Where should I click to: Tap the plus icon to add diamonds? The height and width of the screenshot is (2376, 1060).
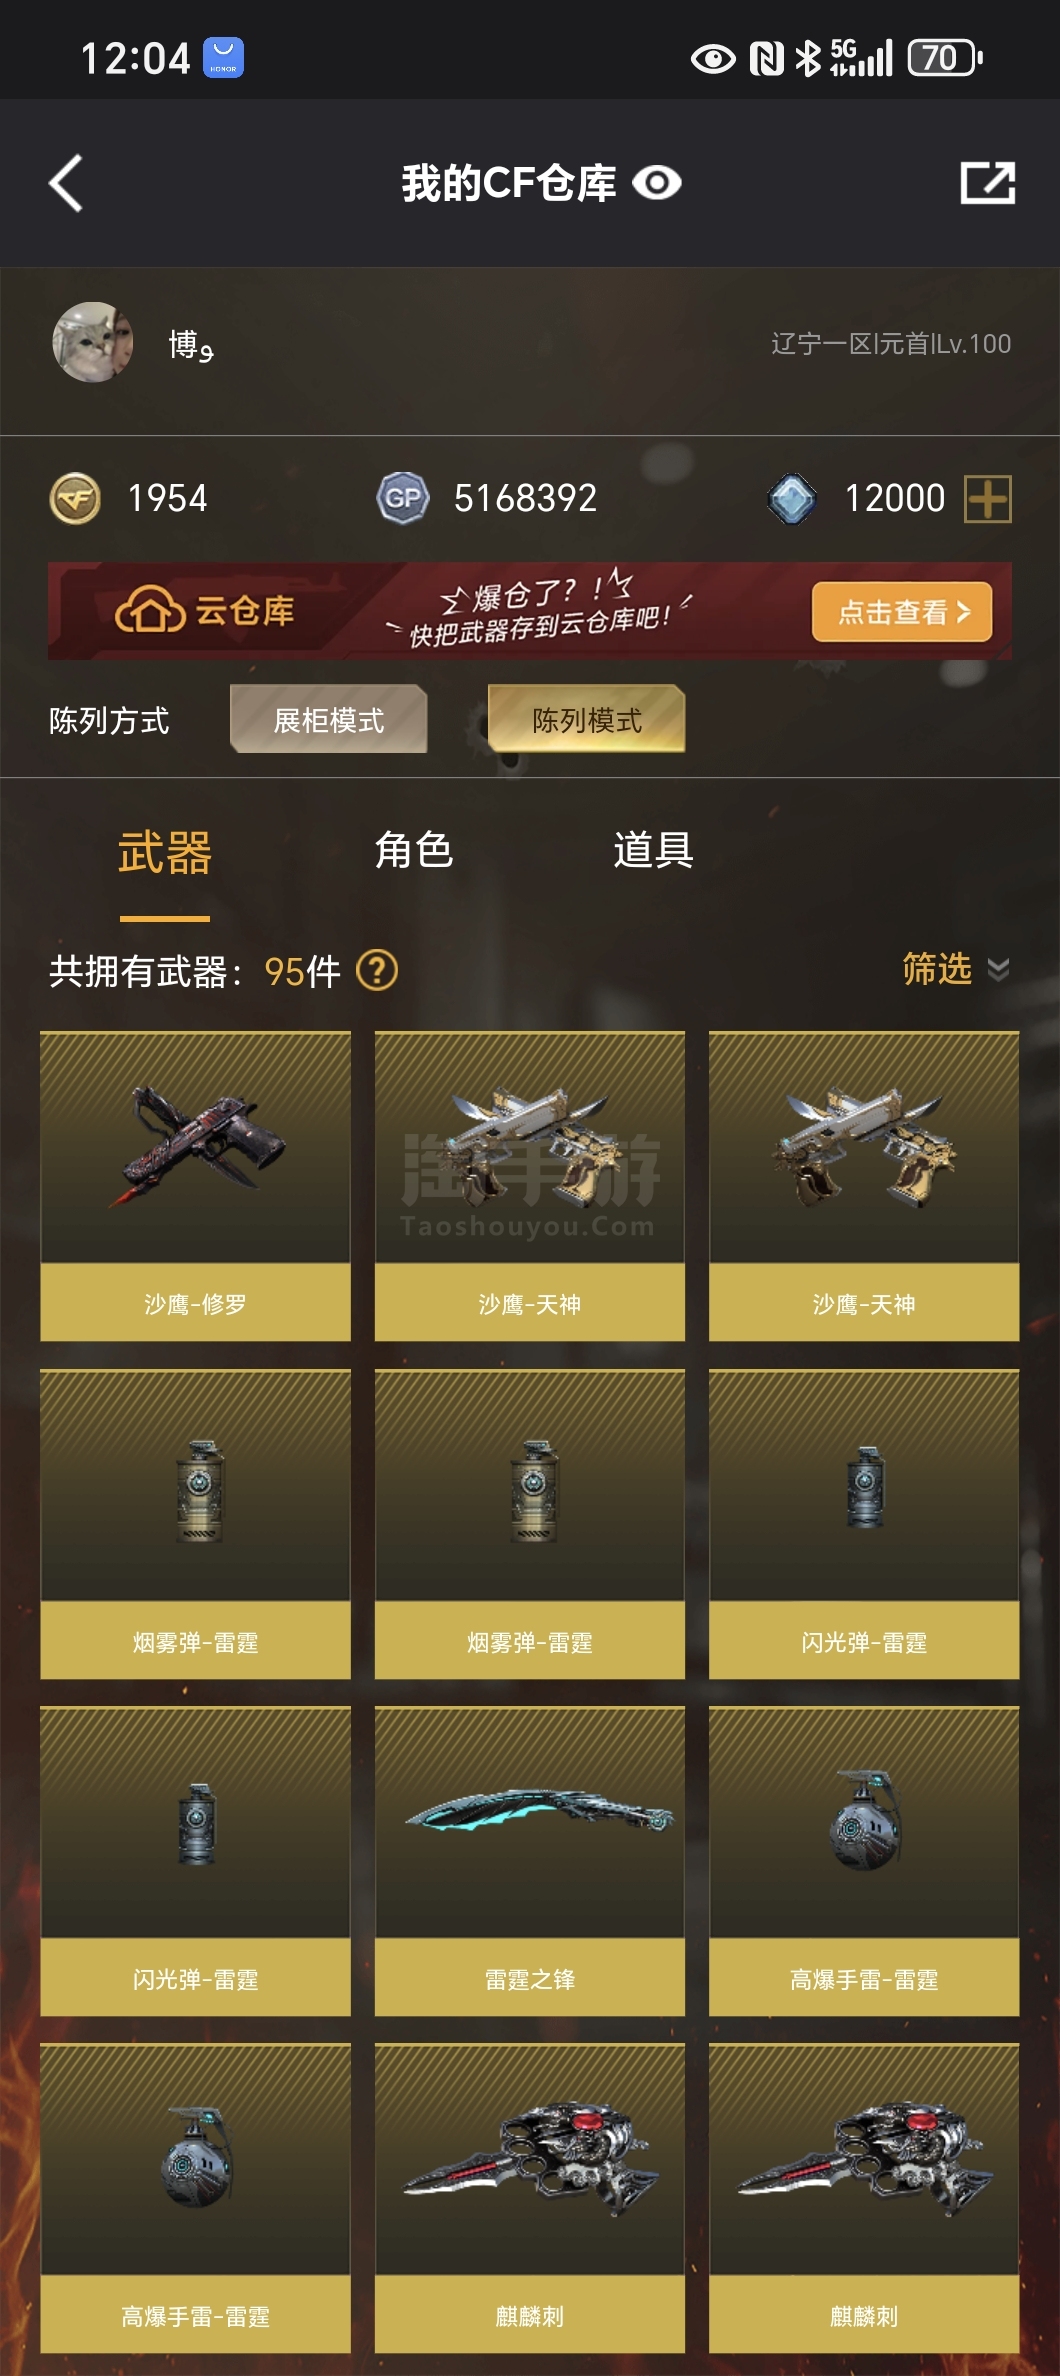tap(987, 498)
